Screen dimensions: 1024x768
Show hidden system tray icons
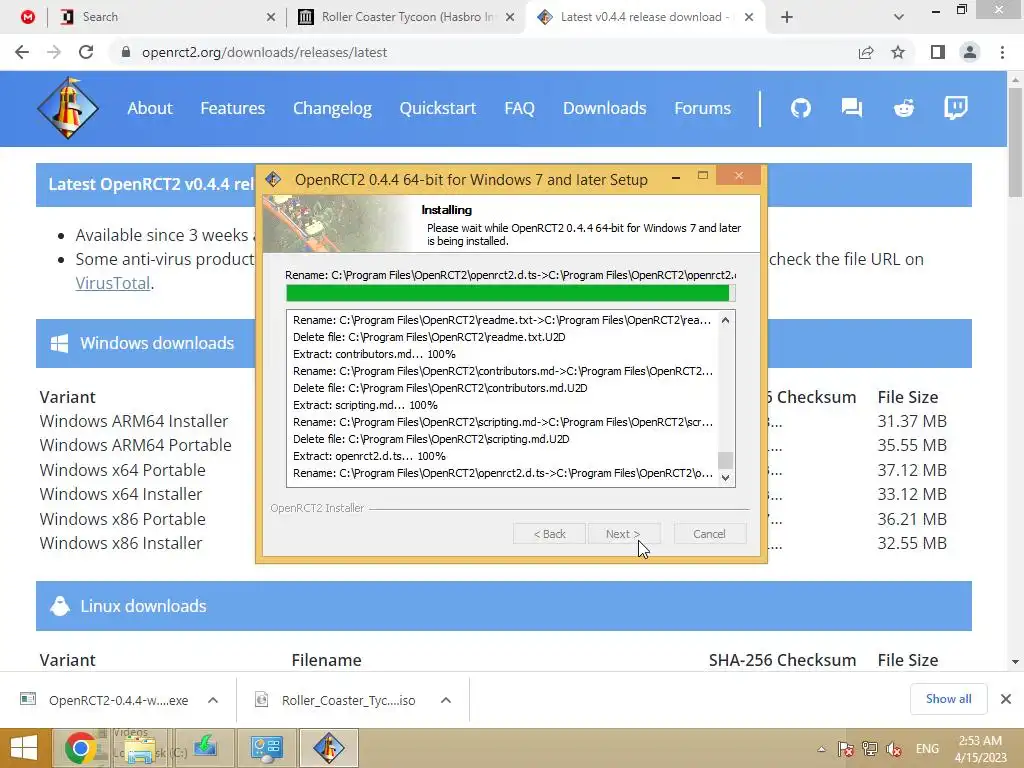point(821,749)
